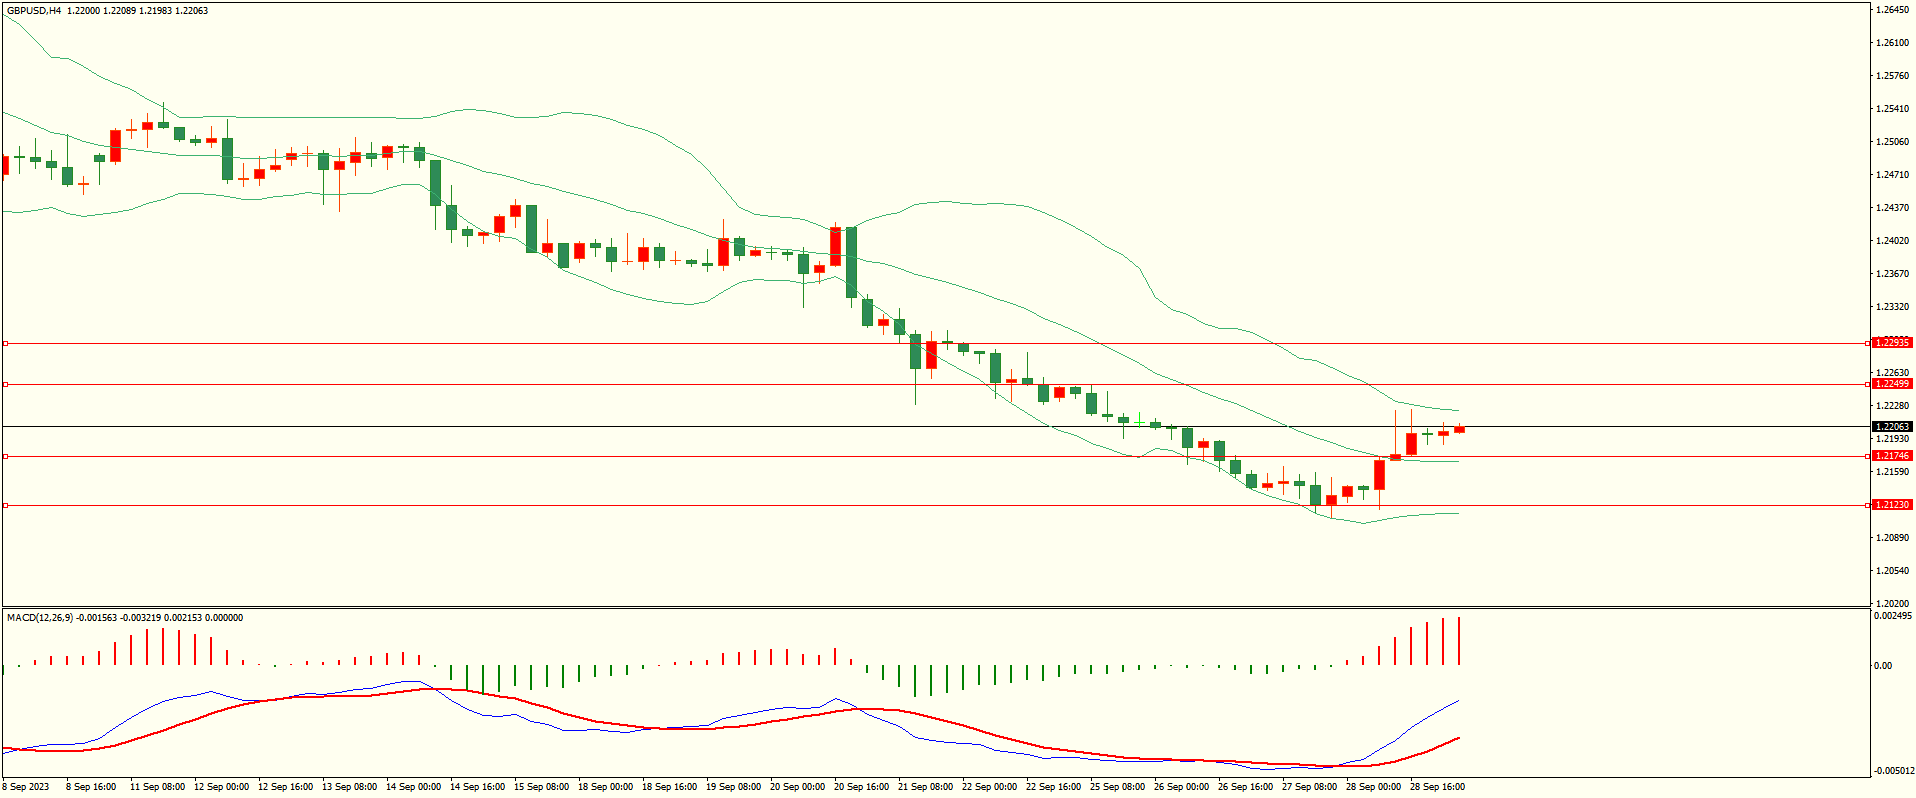Click the 1.22280 price axis label
This screenshot has width=1916, height=798.
tap(1892, 406)
